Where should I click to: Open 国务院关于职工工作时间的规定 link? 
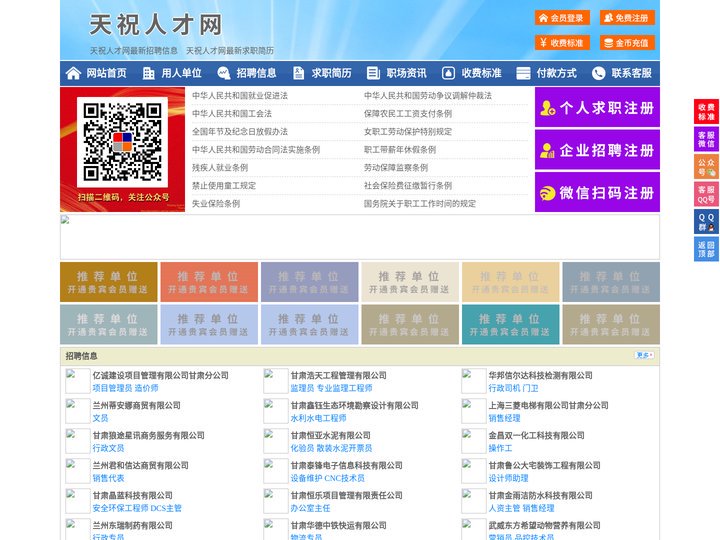click(x=420, y=203)
